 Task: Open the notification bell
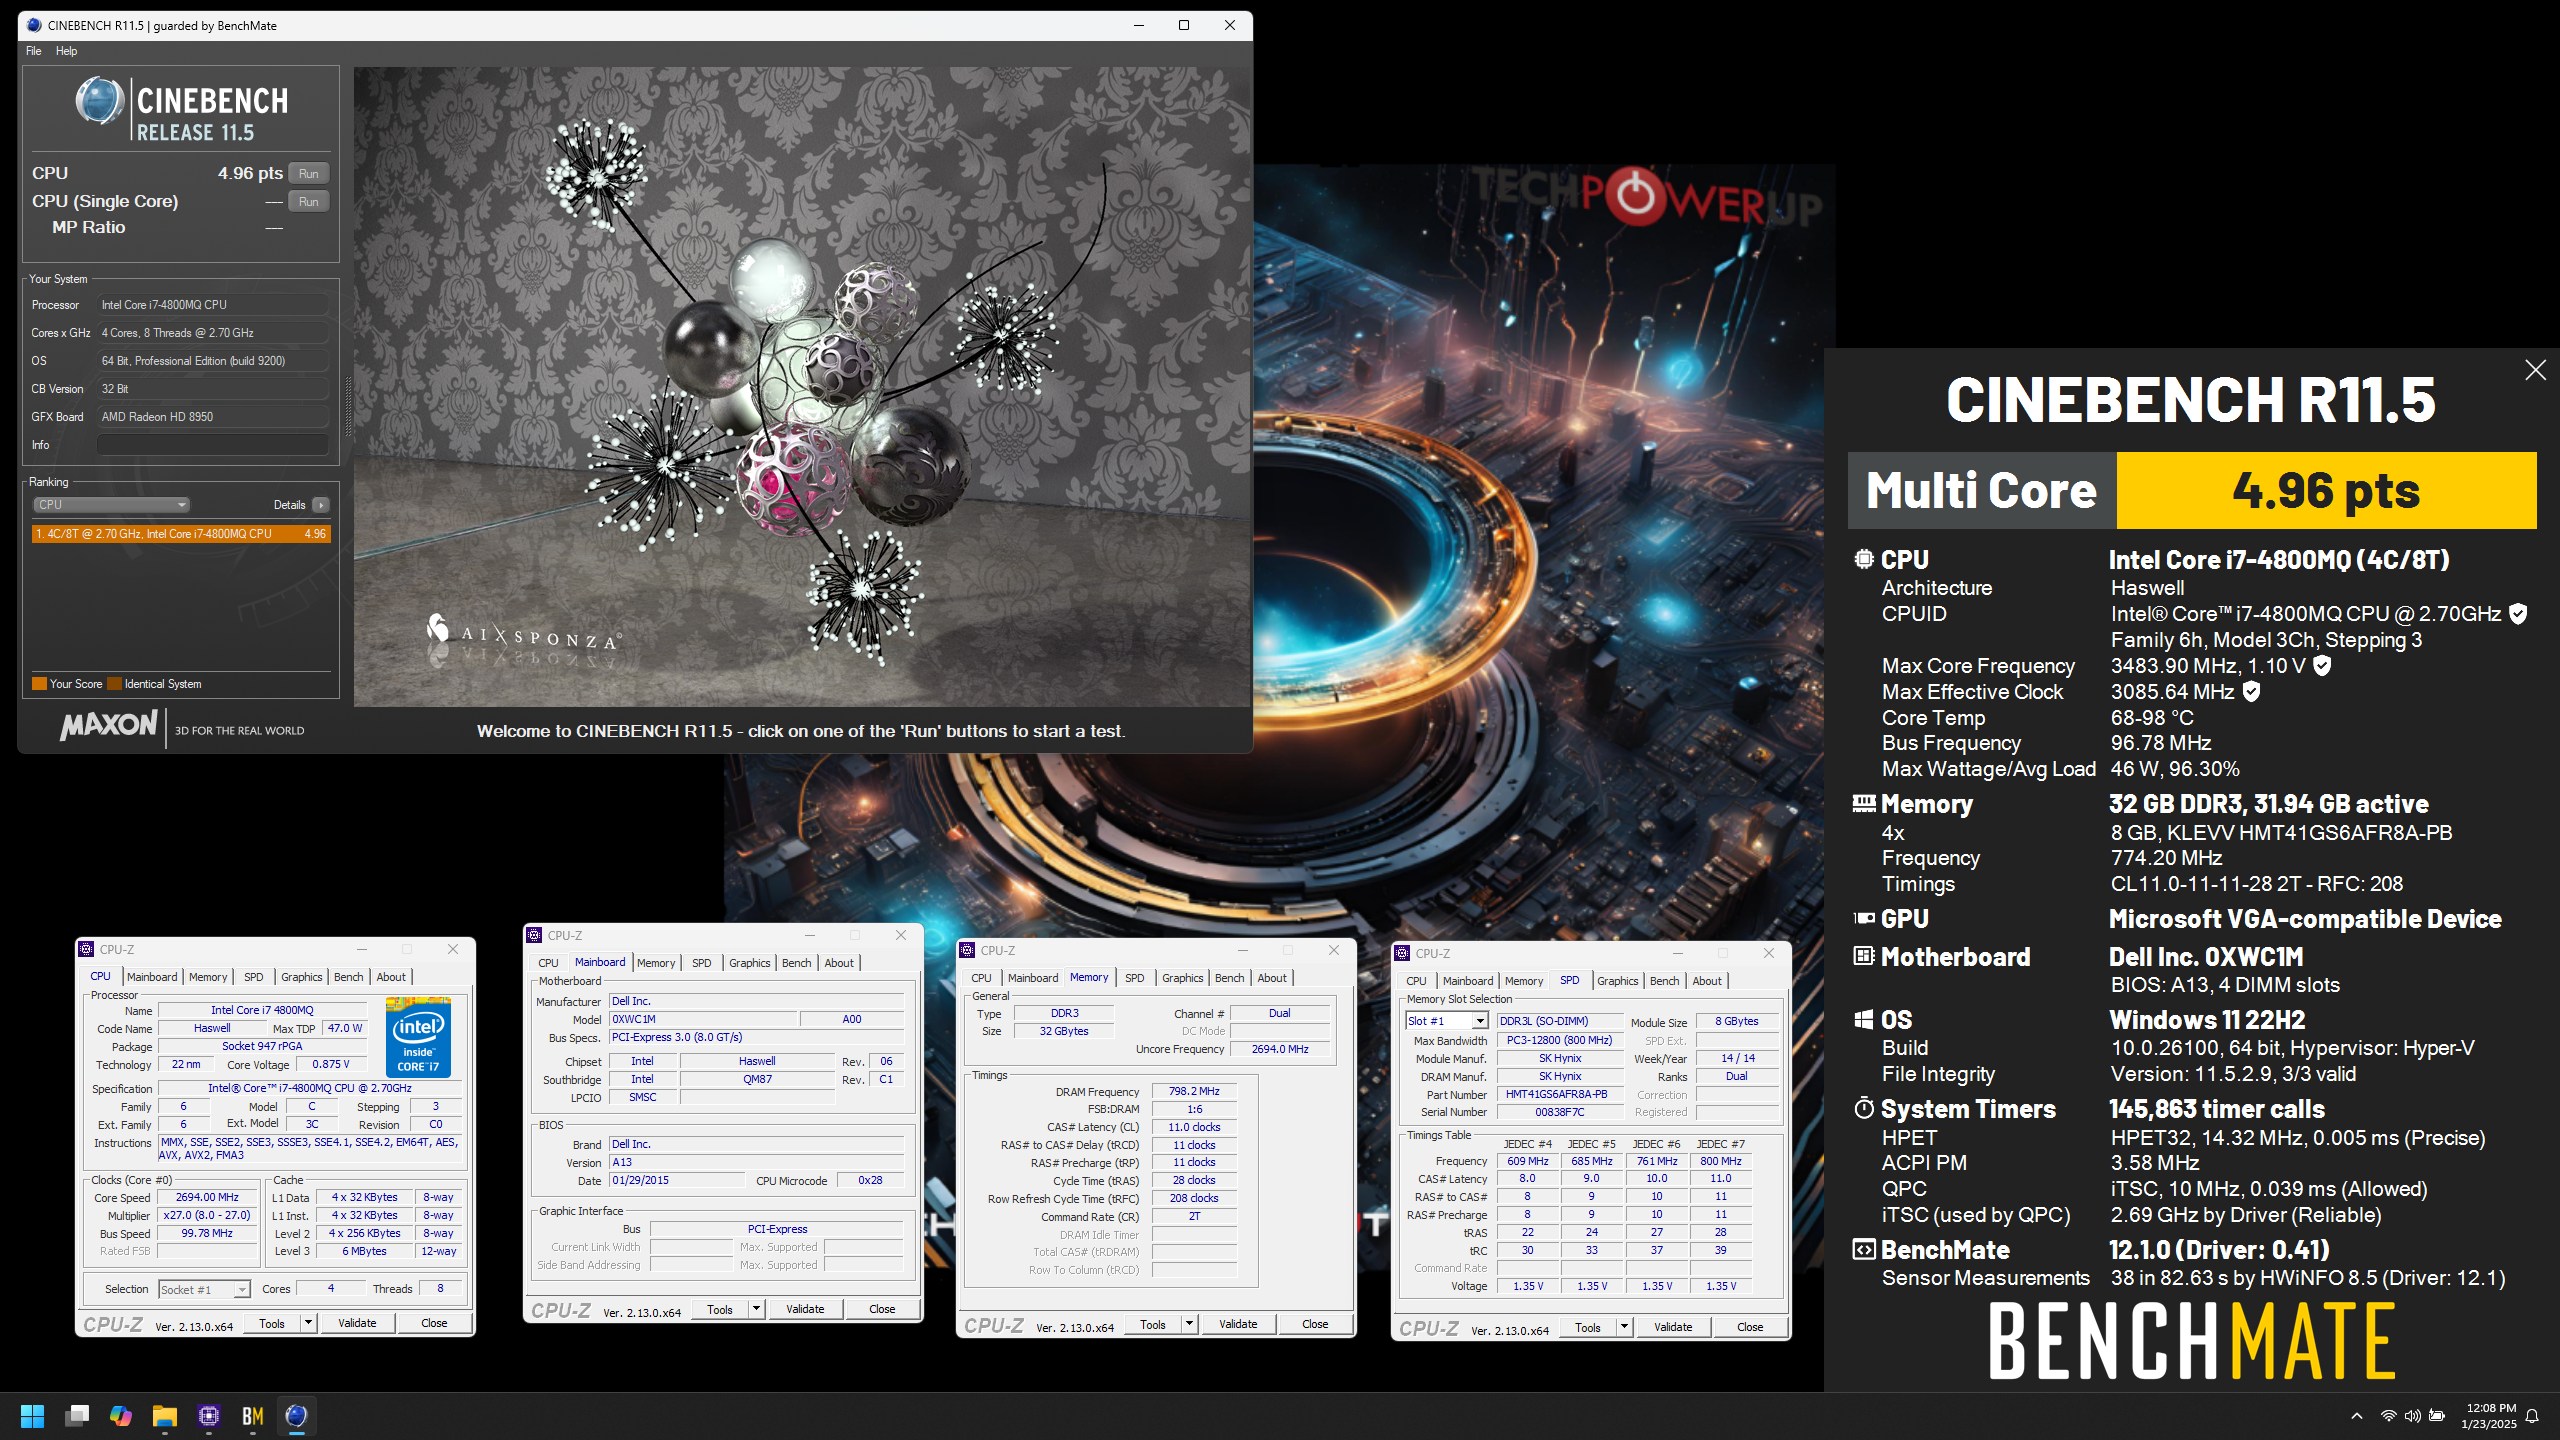click(2532, 1416)
